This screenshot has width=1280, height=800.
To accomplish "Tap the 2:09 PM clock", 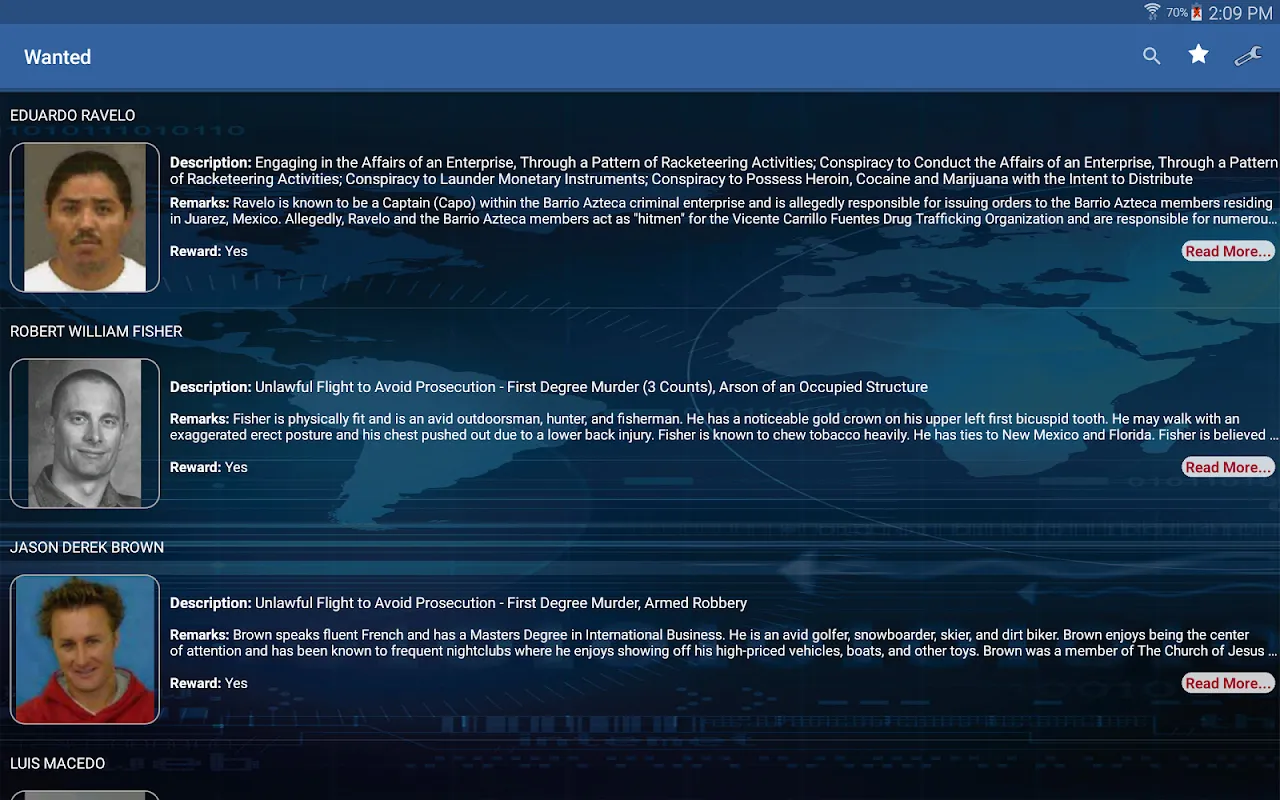I will [x=1240, y=13].
